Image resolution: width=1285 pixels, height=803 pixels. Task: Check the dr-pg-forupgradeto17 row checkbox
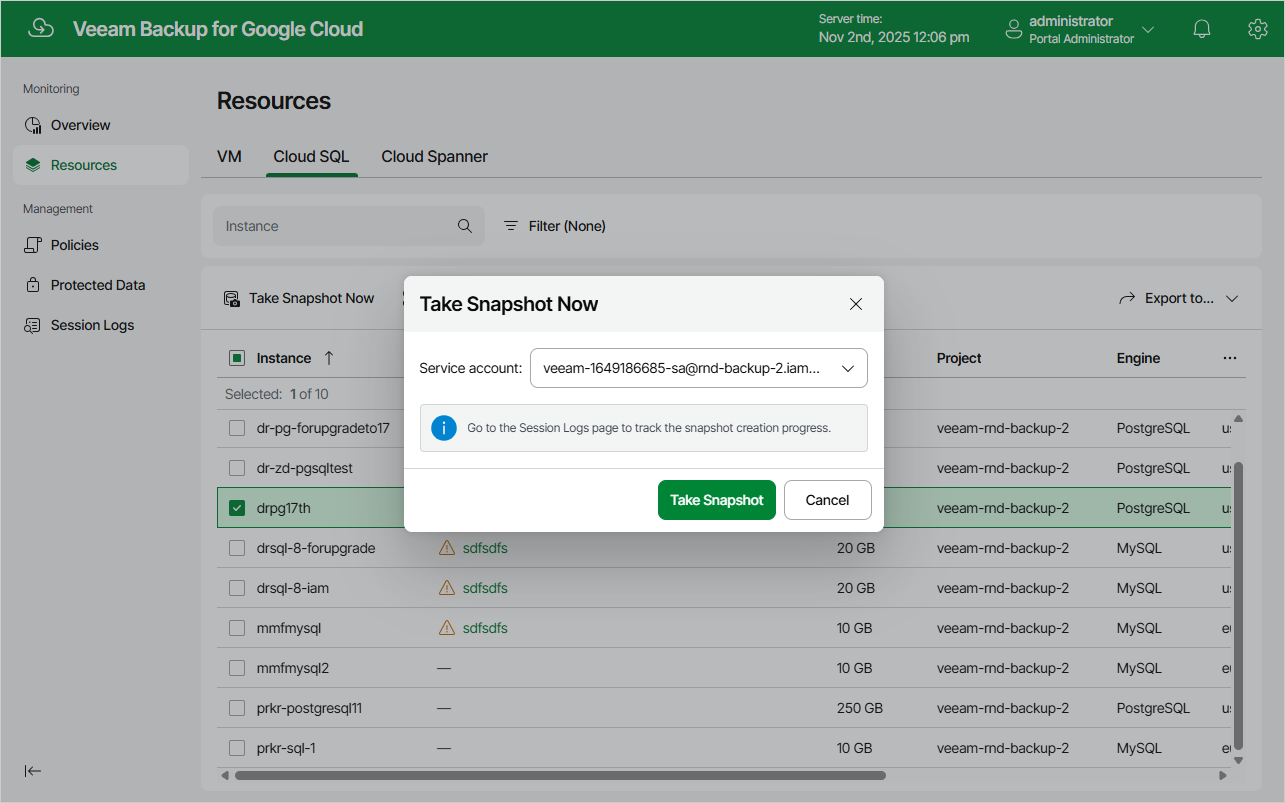pos(237,428)
